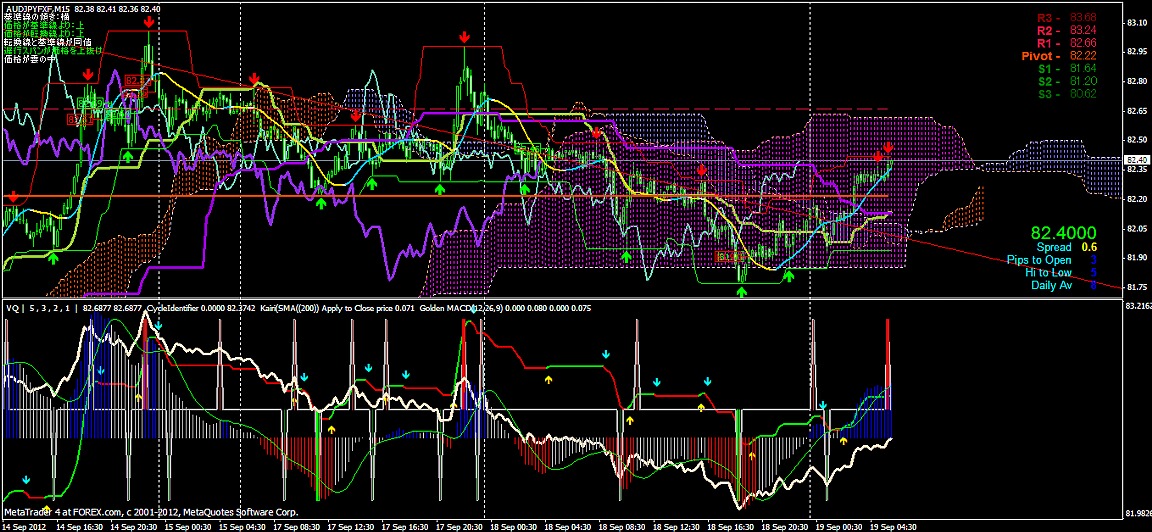Click the 81.90 price axis level
Viewport: 1152px width, 532px height.
coord(1136,257)
